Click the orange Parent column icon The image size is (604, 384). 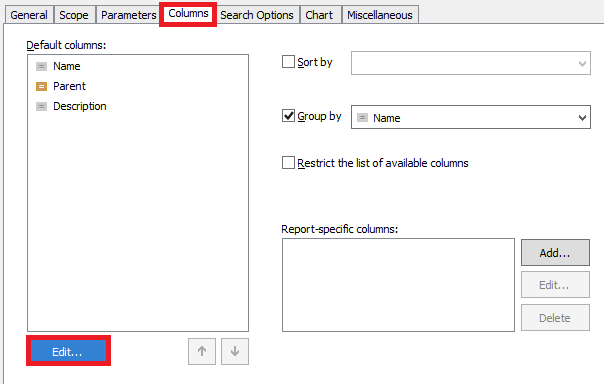point(41,86)
